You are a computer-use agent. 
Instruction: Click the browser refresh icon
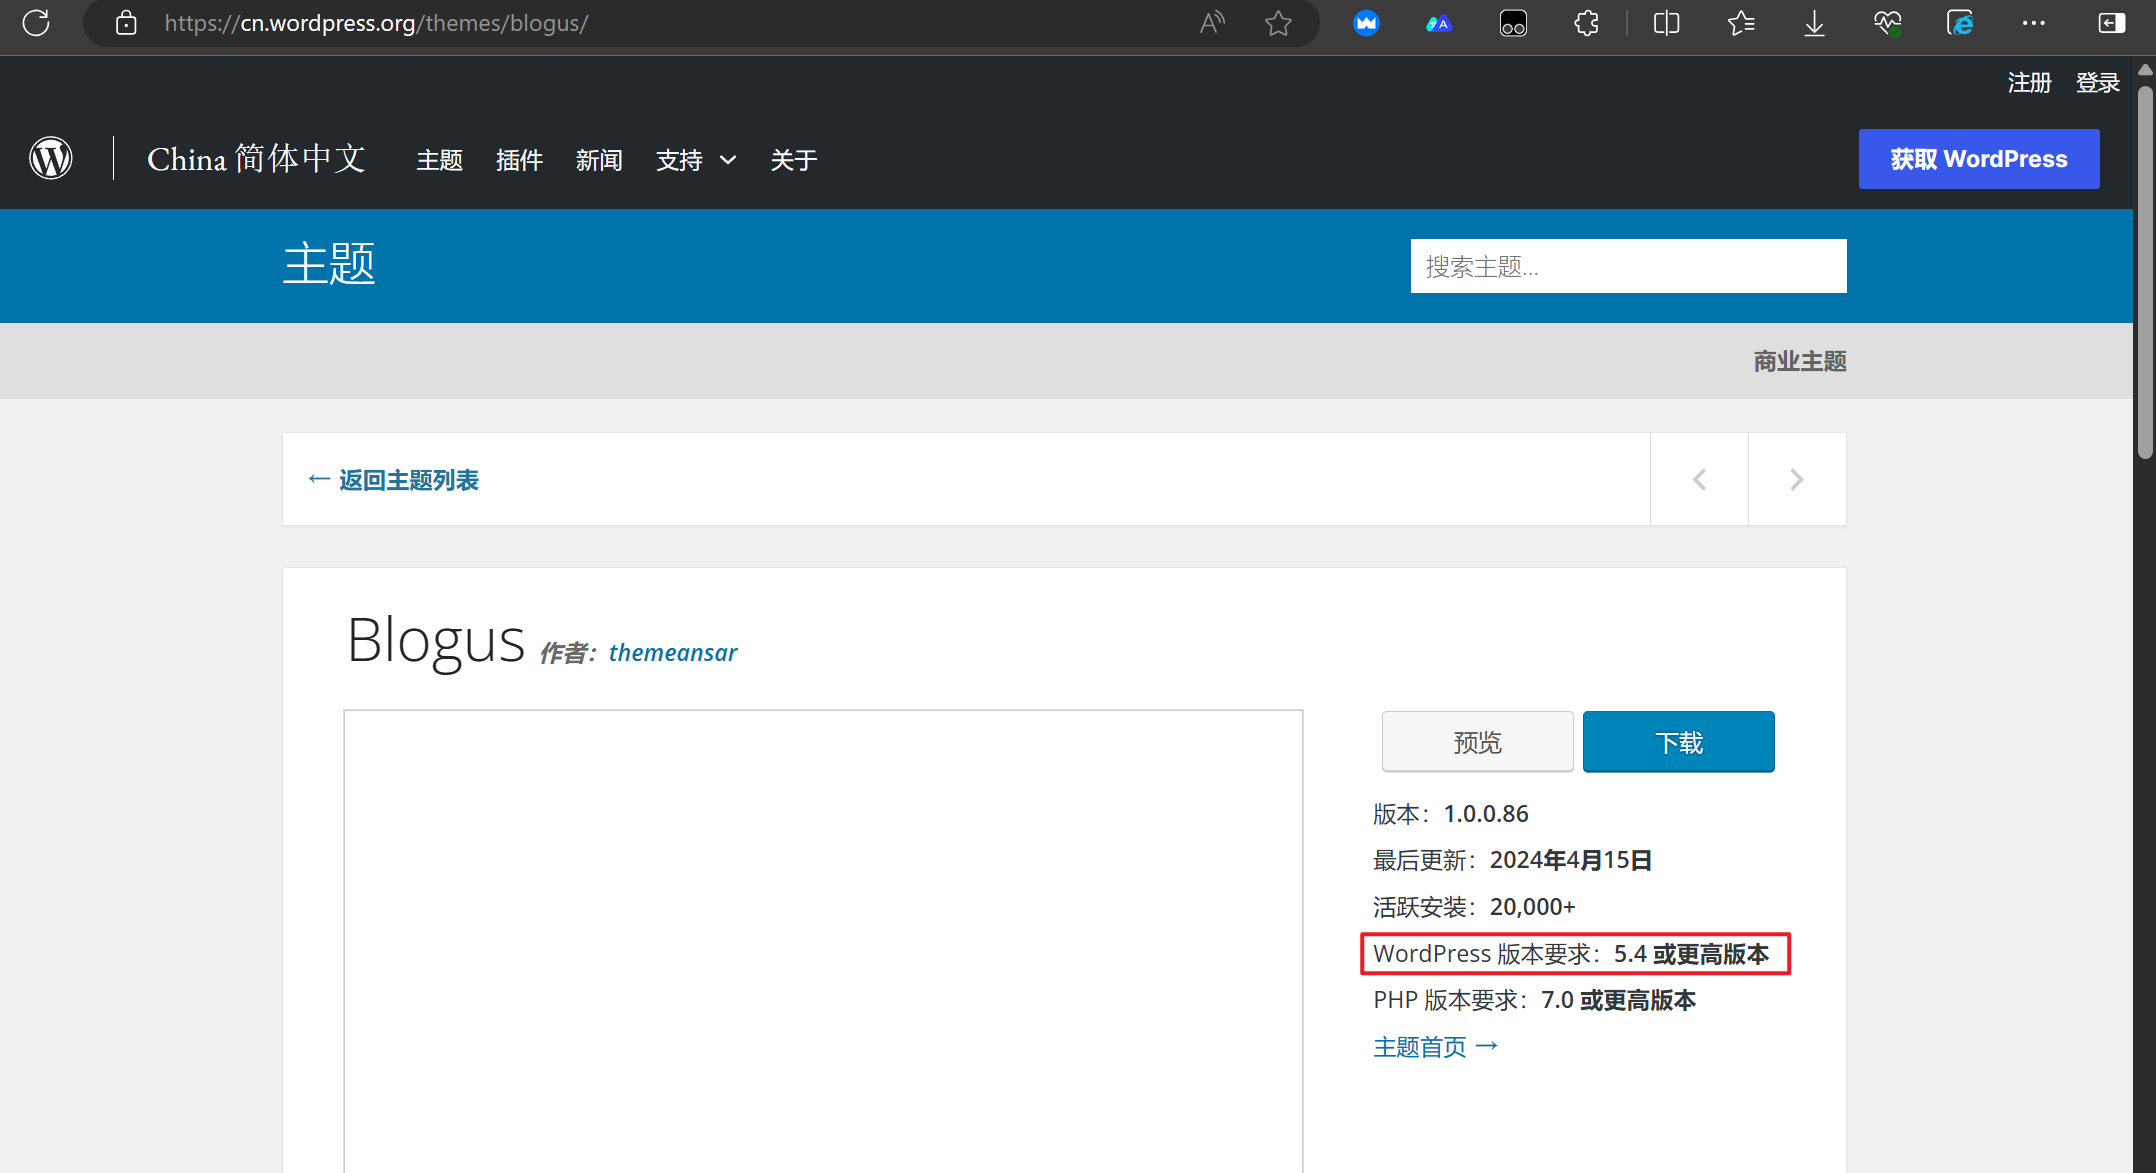point(36,23)
